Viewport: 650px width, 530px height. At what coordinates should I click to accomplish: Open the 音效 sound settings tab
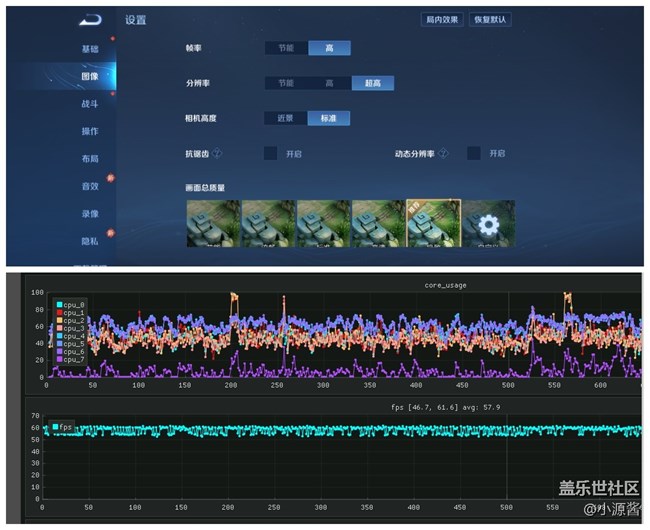click(90, 186)
